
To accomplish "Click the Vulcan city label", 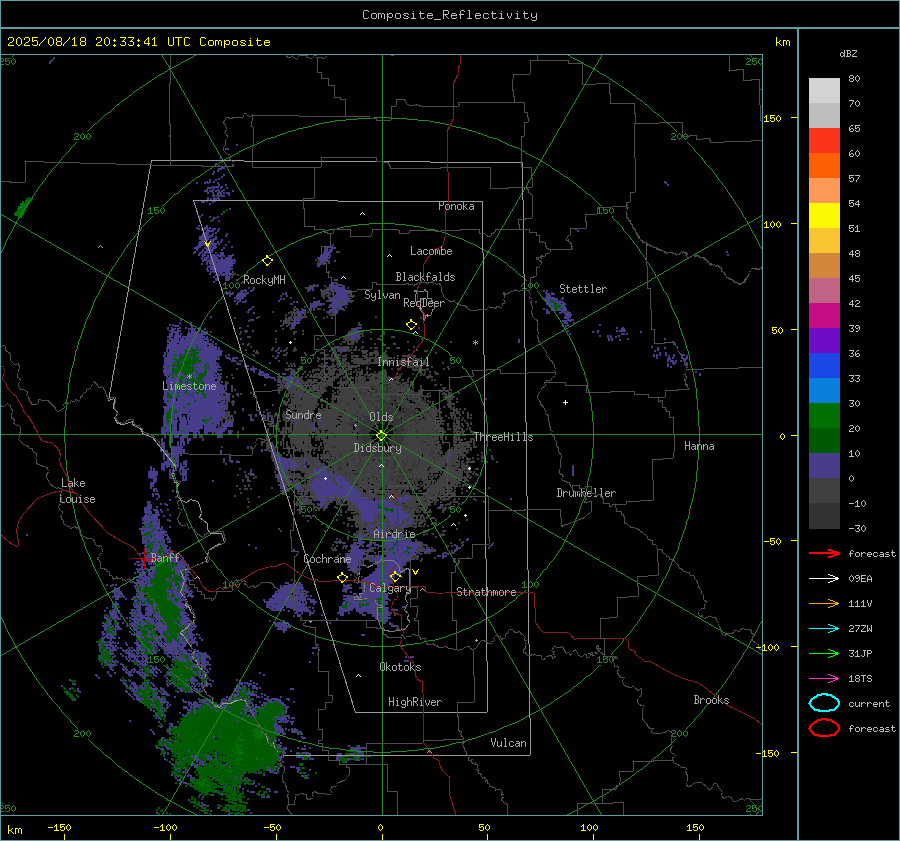I will point(508,743).
